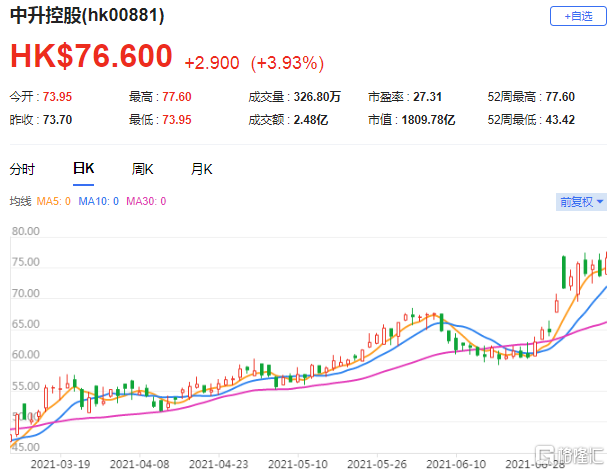The image size is (610, 472).
Task: Click the stock title 中升控股(hk00881)
Action: [88, 17]
